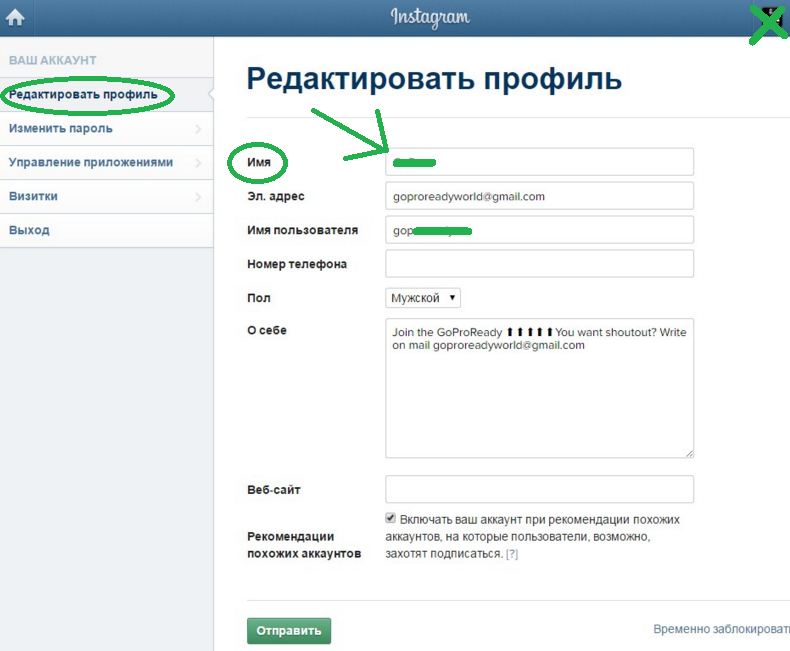Expand the chevron next to Управление приложениями
Screen dimensions: 790x651
tap(198, 163)
